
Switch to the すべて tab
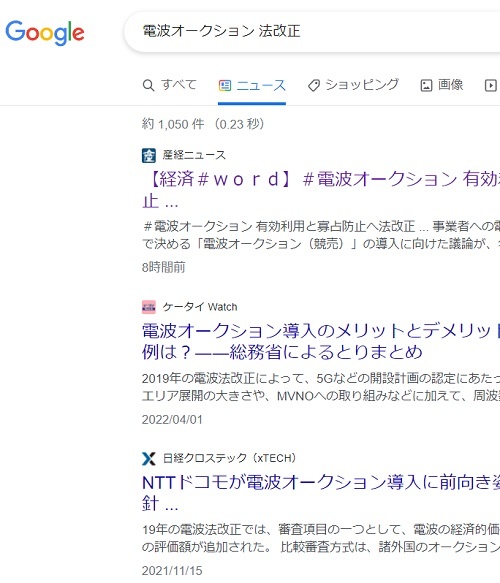[x=170, y=85]
